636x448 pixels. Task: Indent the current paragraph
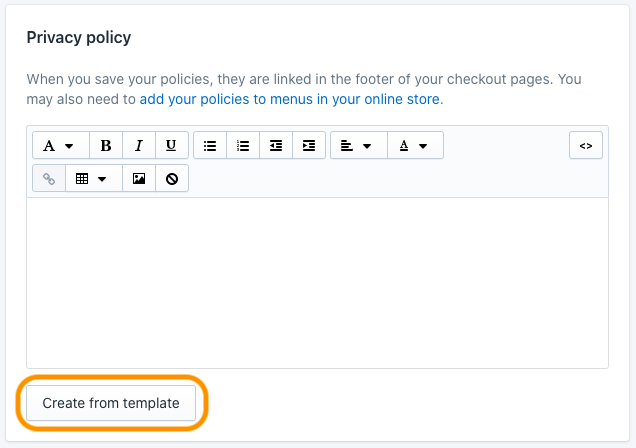tap(309, 146)
